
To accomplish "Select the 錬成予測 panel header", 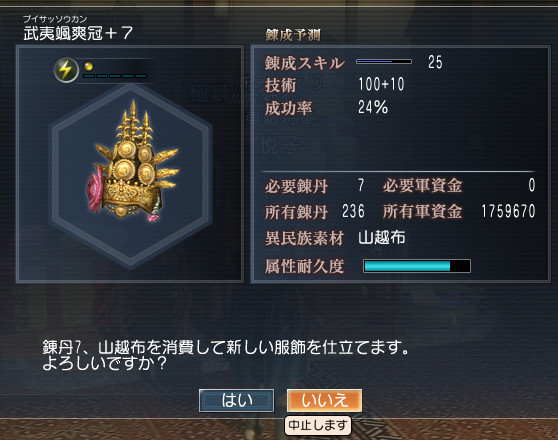I will [x=293, y=35].
